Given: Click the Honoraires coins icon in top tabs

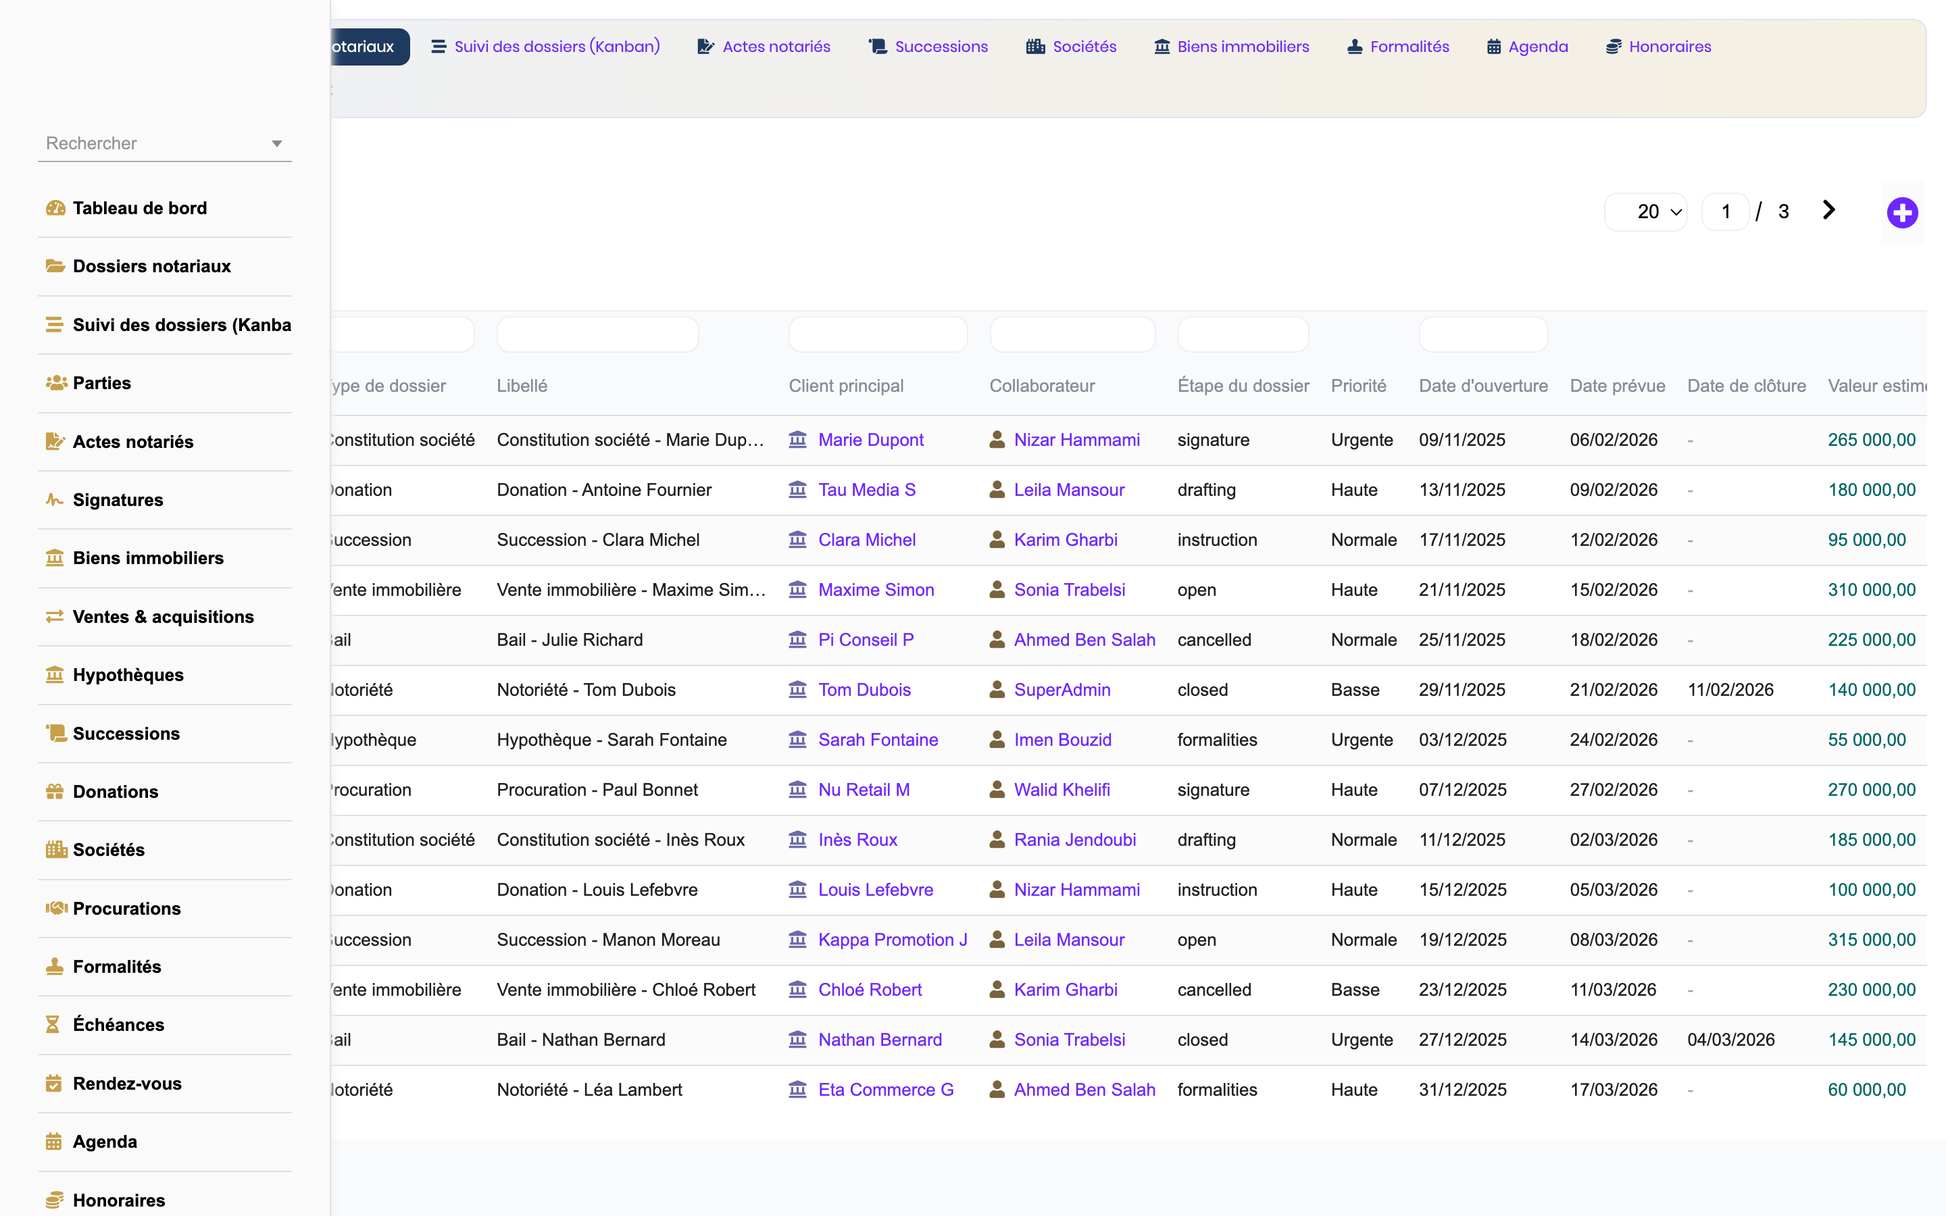Looking at the screenshot, I should [1613, 46].
